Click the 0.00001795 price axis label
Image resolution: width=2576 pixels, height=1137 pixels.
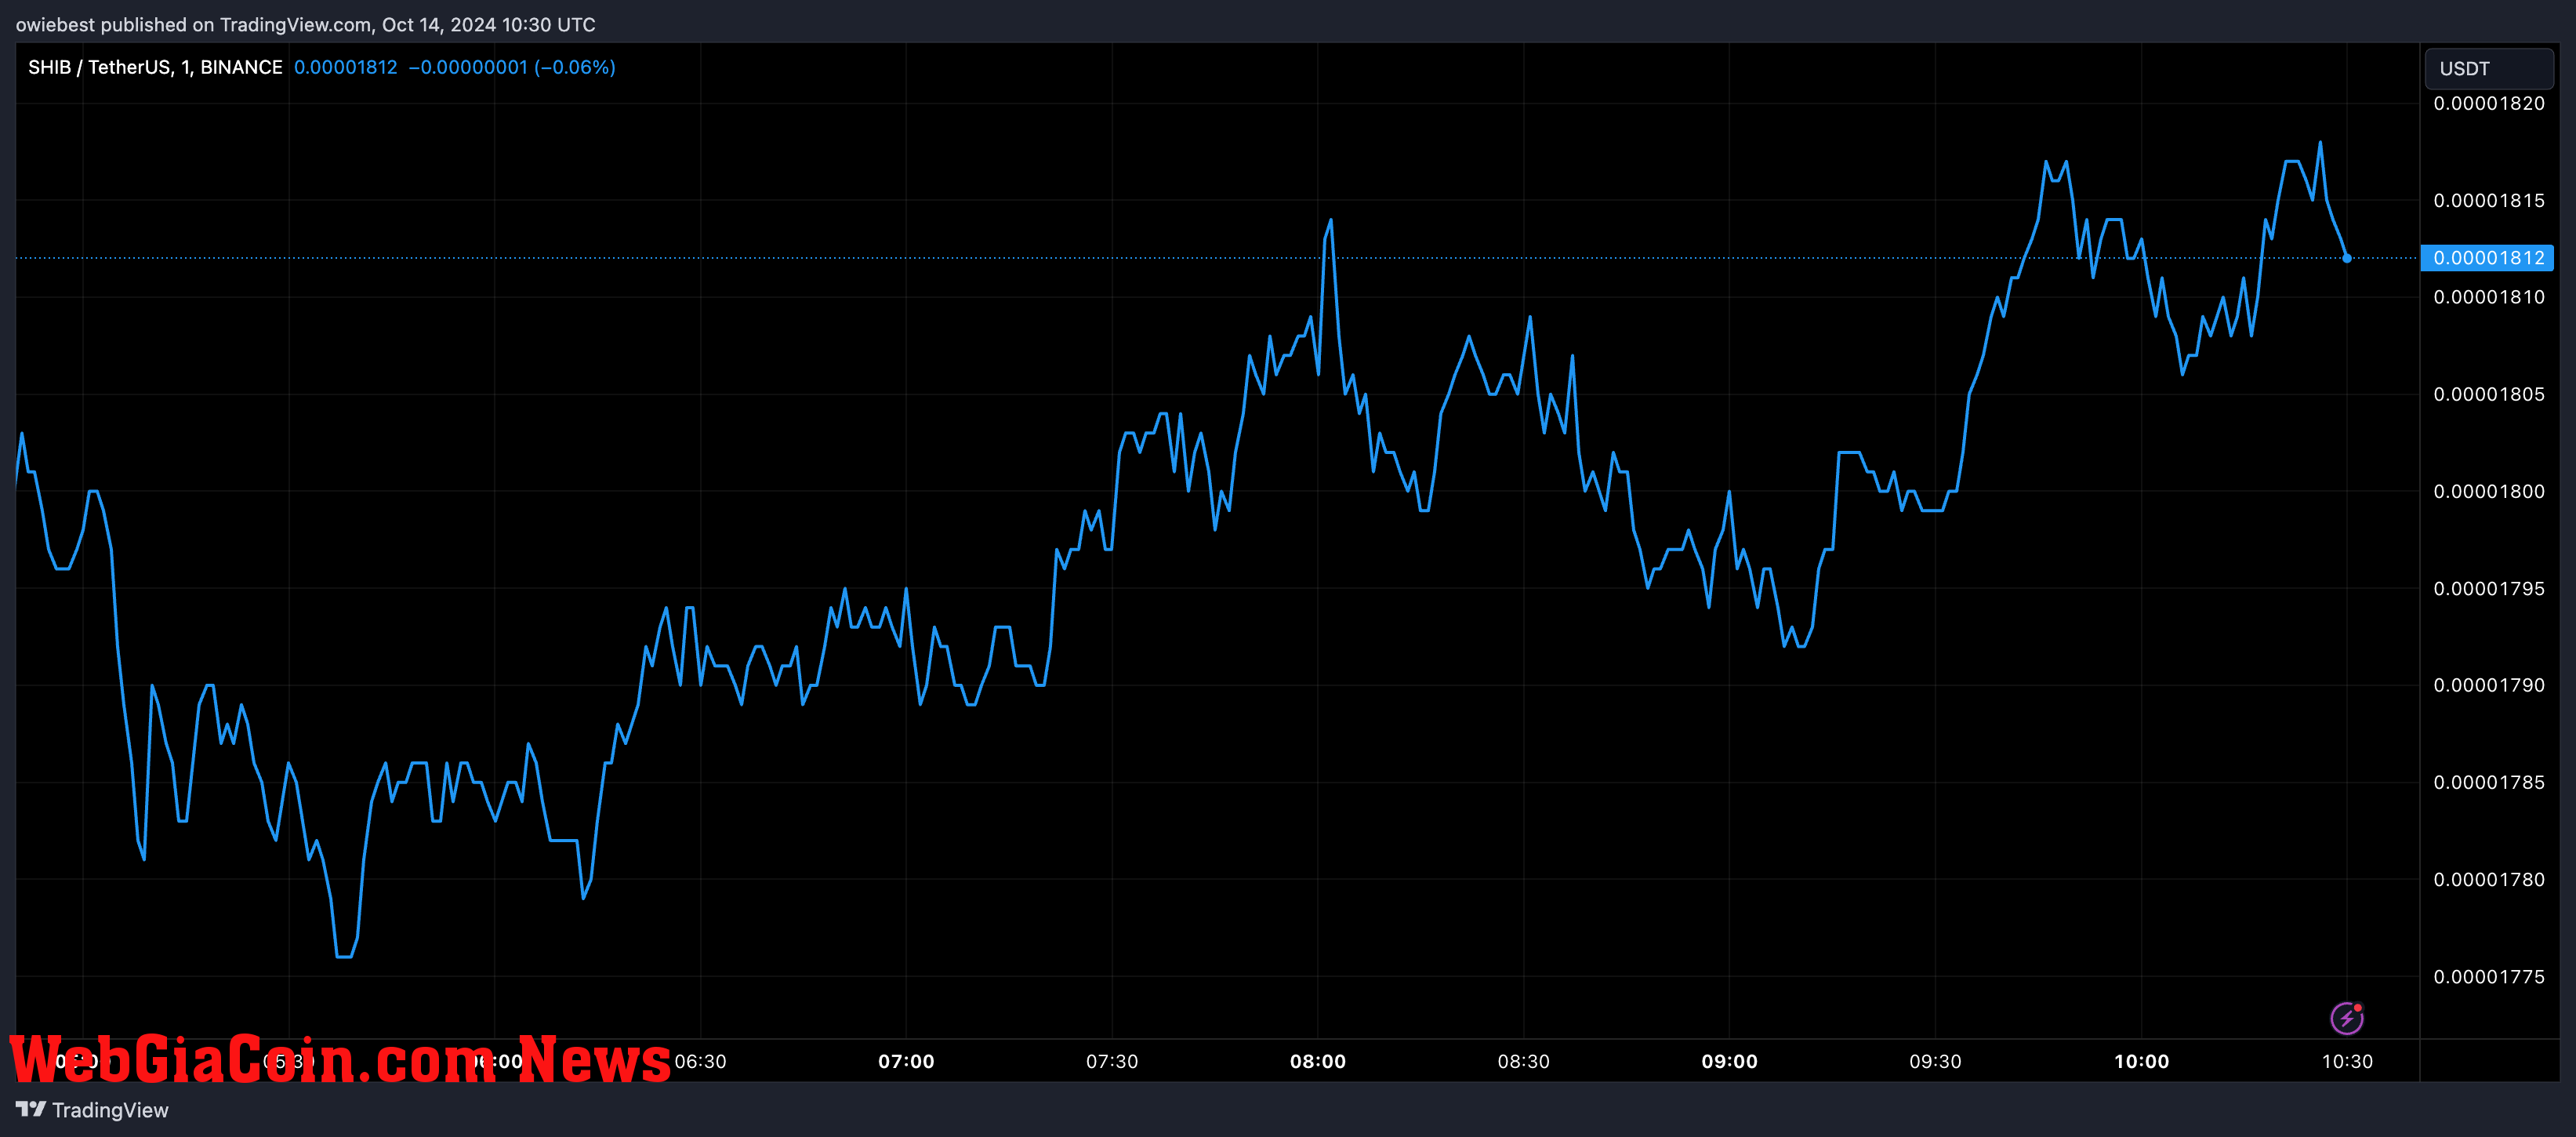pos(2488,588)
